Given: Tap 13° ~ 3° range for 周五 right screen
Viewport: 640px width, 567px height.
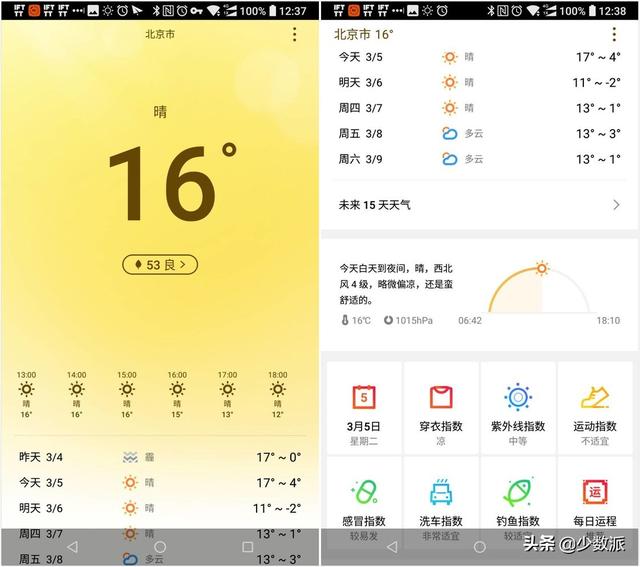Looking at the screenshot, I should pyautogui.click(x=598, y=134).
